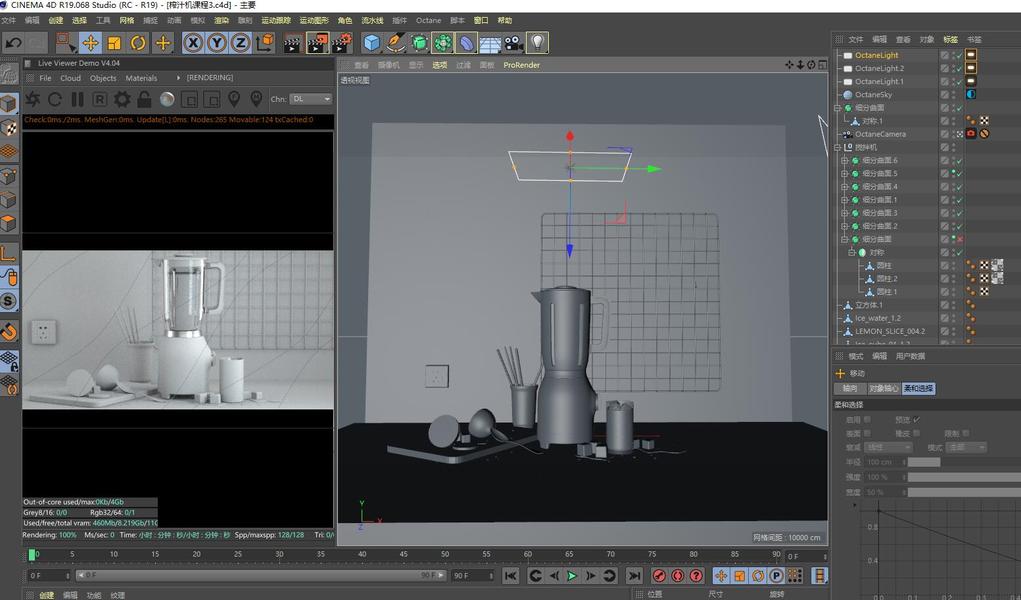Select OctaneCamera in object tree
Image resolution: width=1021 pixels, height=600 pixels.
(880, 134)
